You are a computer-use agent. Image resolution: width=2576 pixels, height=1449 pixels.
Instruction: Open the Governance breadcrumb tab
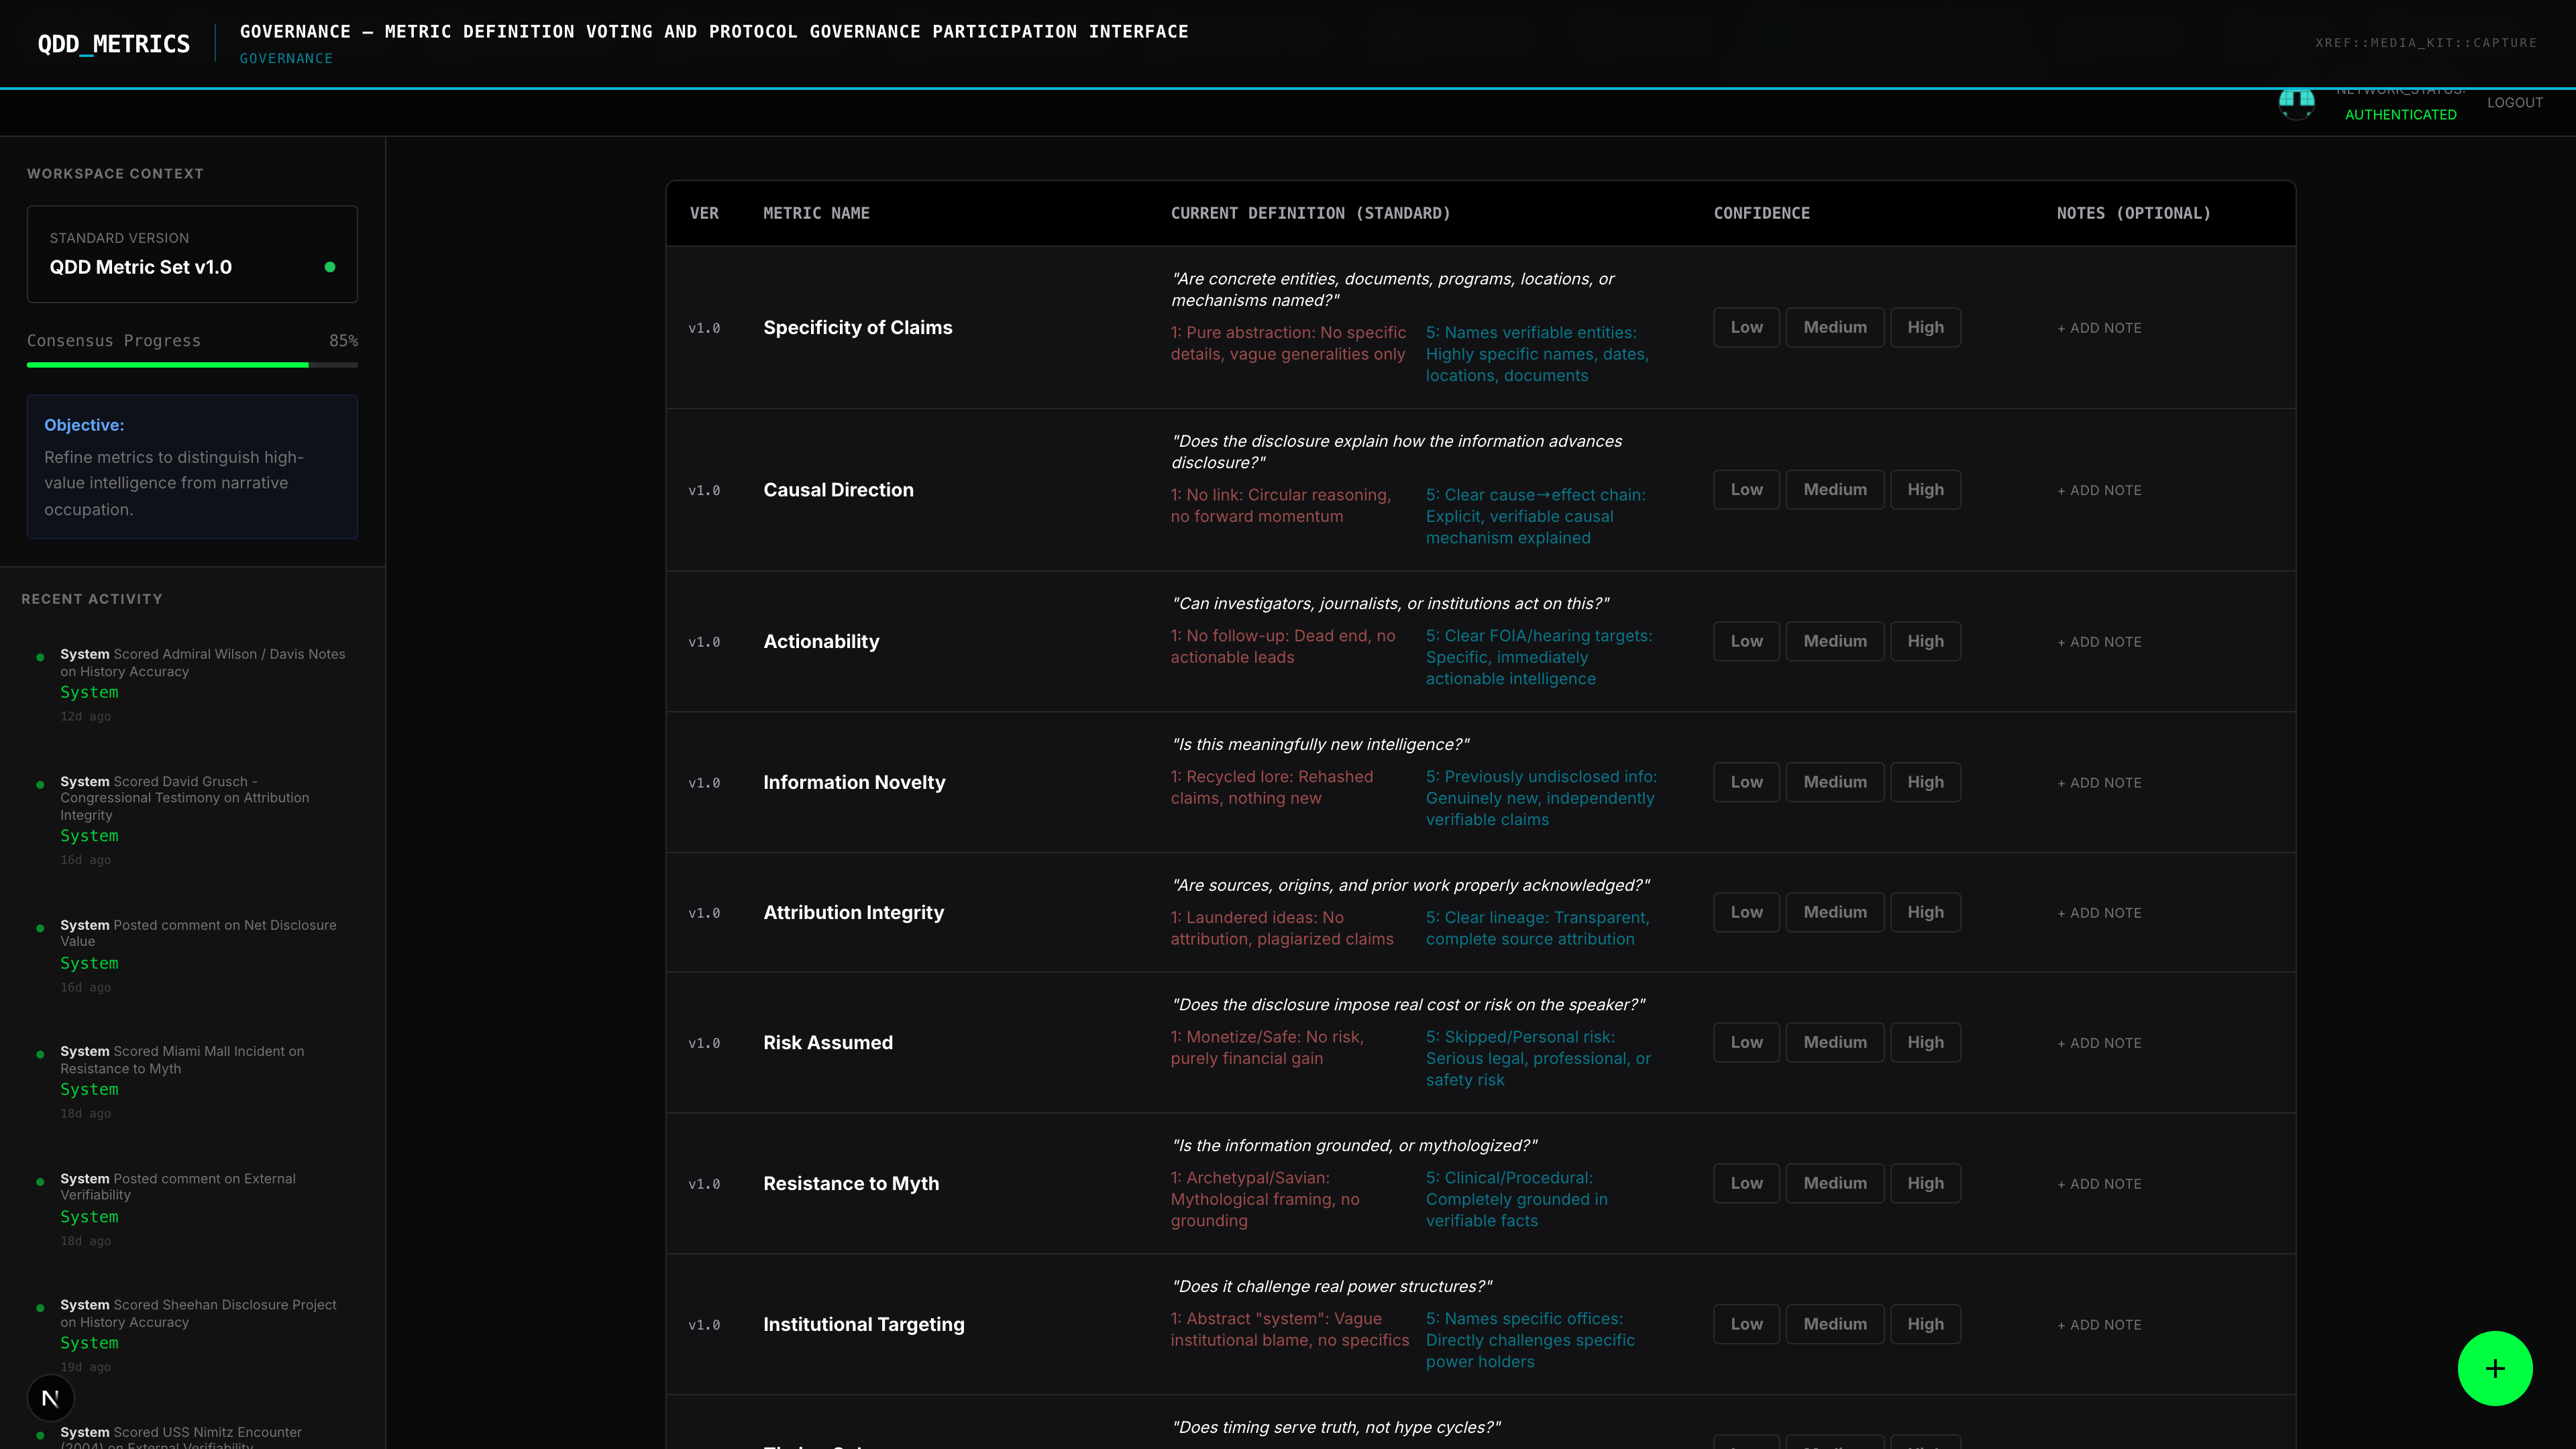click(286, 59)
